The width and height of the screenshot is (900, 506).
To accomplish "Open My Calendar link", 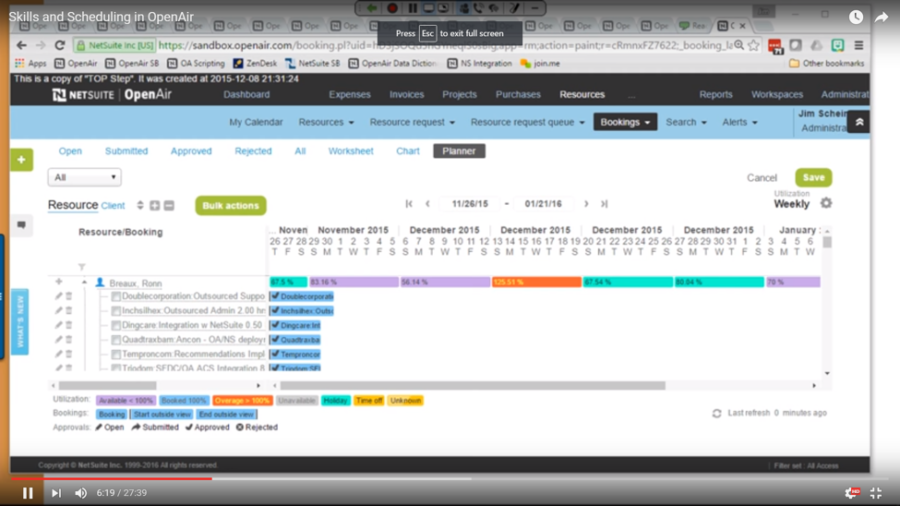I will click(255, 122).
